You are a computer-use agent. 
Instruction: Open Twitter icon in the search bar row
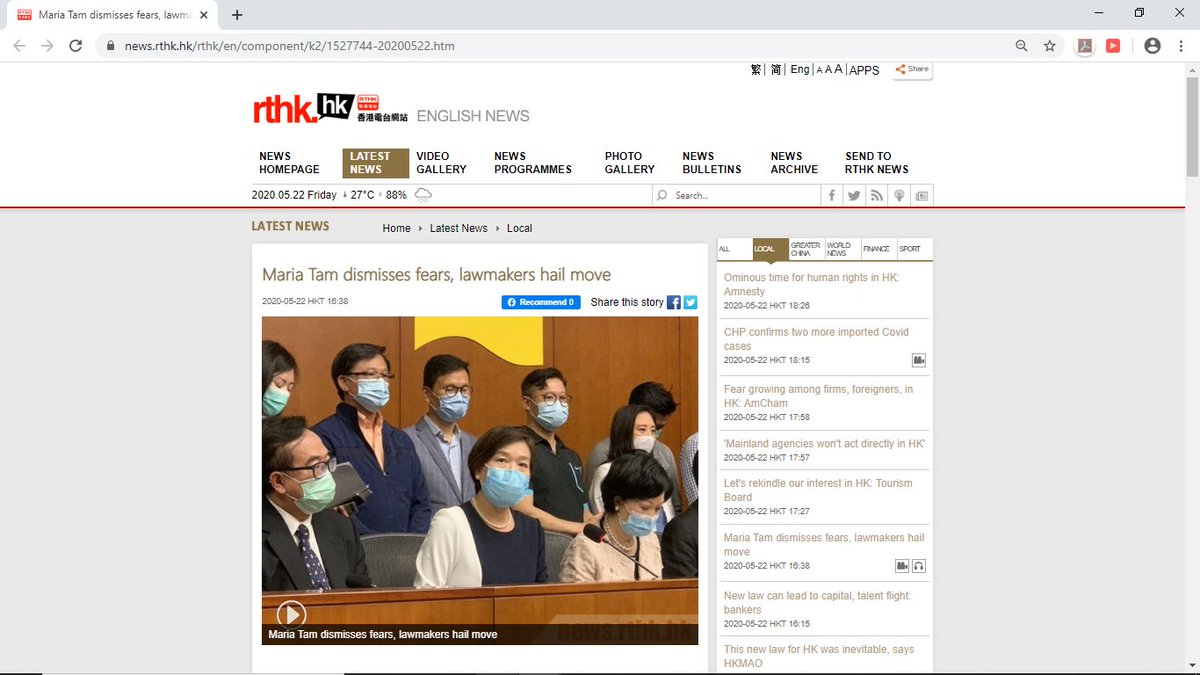[854, 195]
